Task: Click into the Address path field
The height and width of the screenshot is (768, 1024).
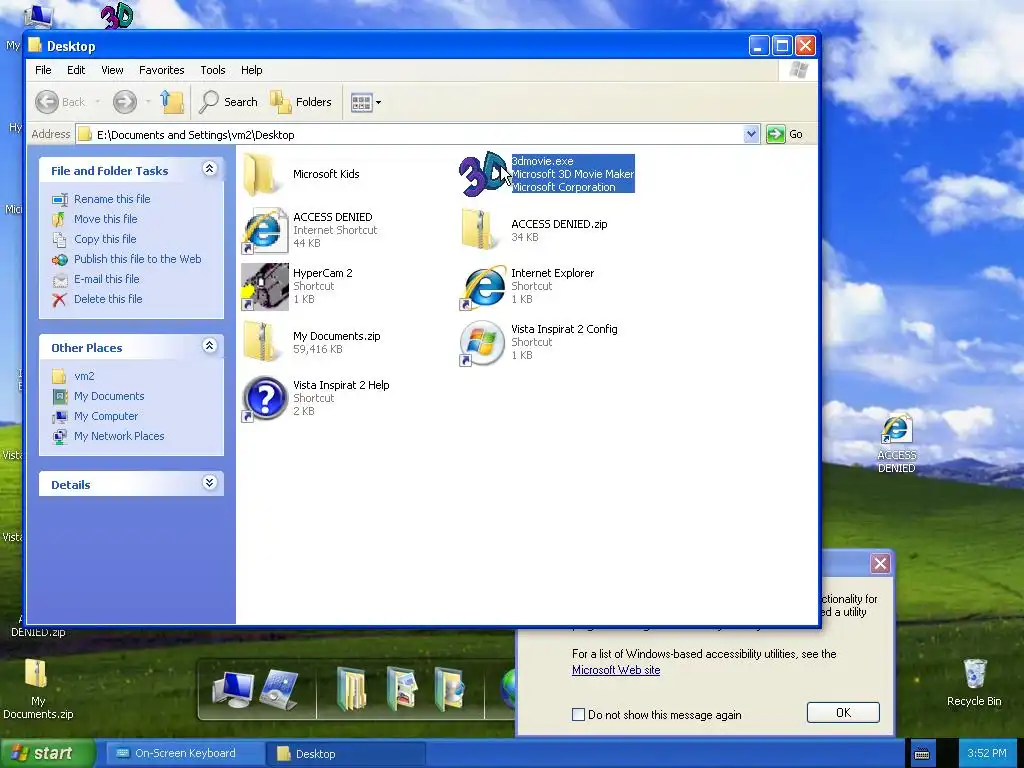Action: (409, 135)
